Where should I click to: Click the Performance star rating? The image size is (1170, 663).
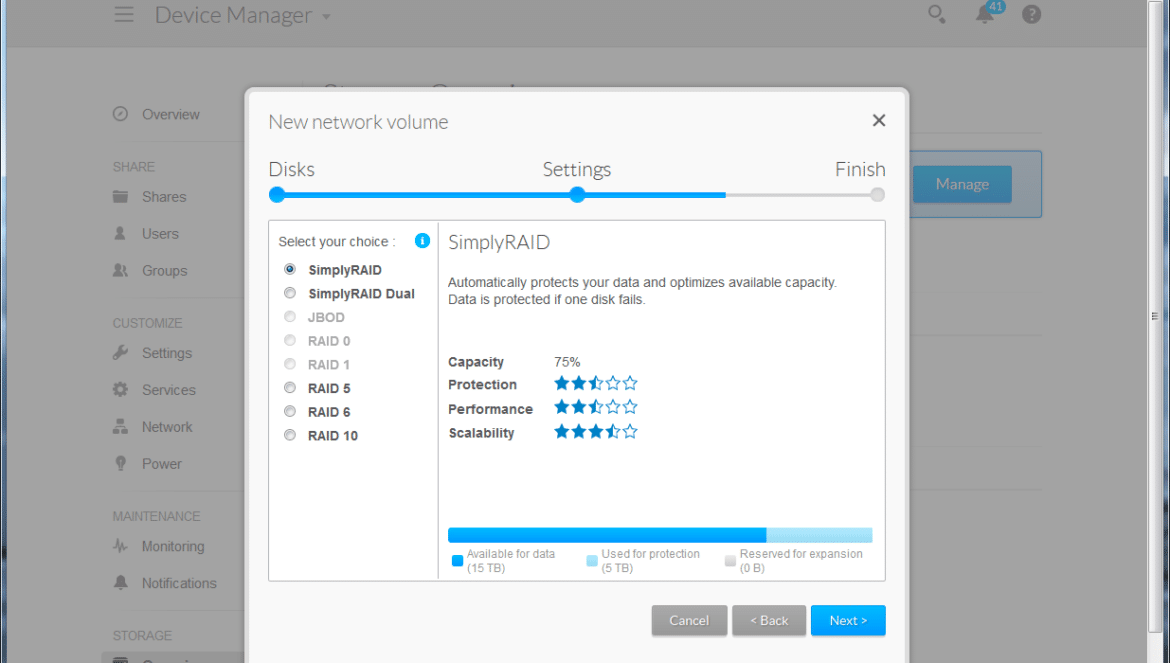point(595,407)
